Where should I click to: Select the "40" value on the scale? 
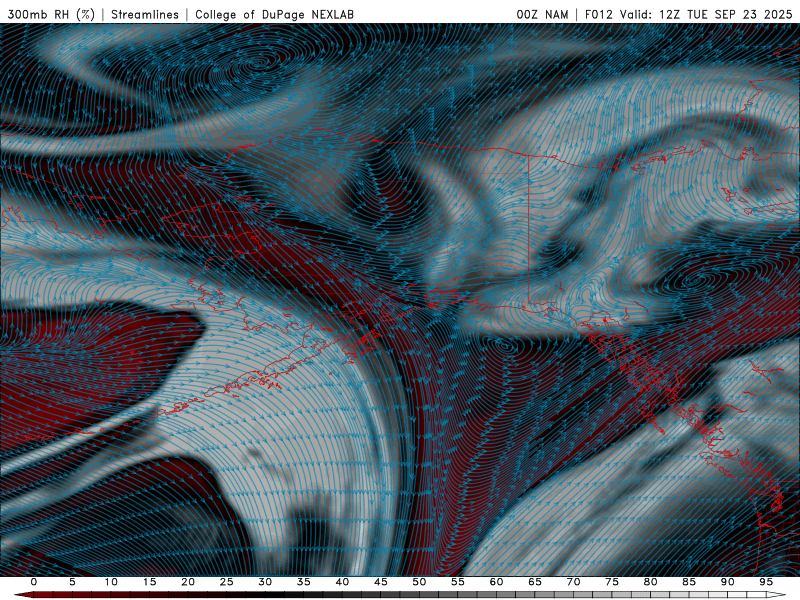click(x=342, y=582)
